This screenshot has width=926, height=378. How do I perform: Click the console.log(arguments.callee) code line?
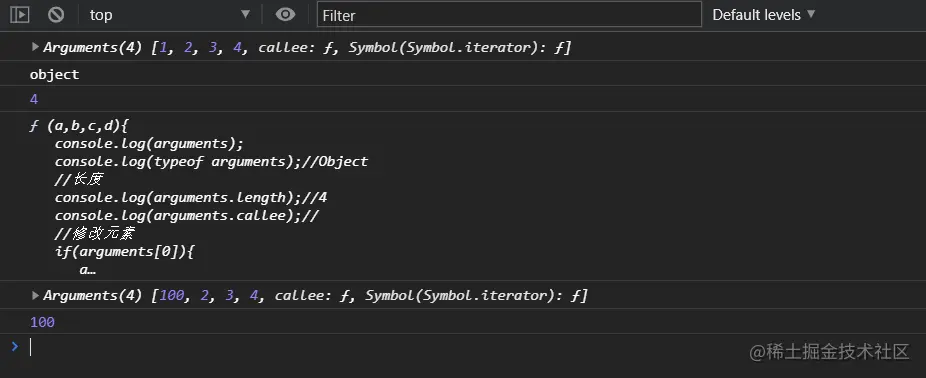pos(187,216)
